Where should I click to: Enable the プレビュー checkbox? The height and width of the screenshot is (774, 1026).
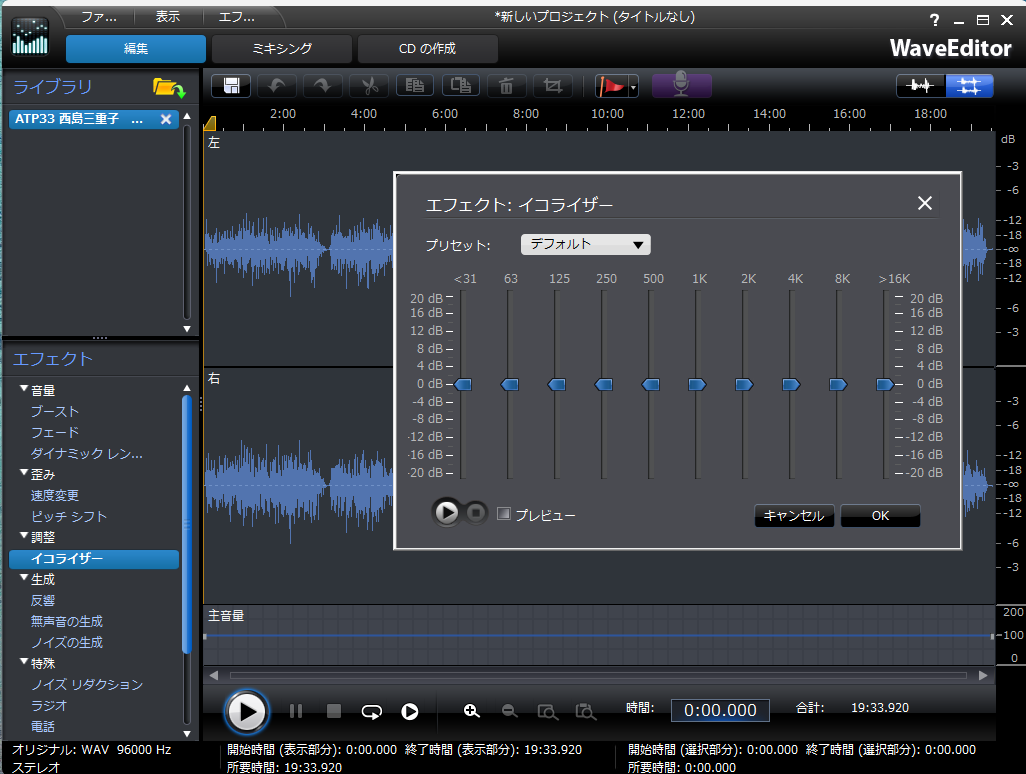pyautogui.click(x=504, y=514)
